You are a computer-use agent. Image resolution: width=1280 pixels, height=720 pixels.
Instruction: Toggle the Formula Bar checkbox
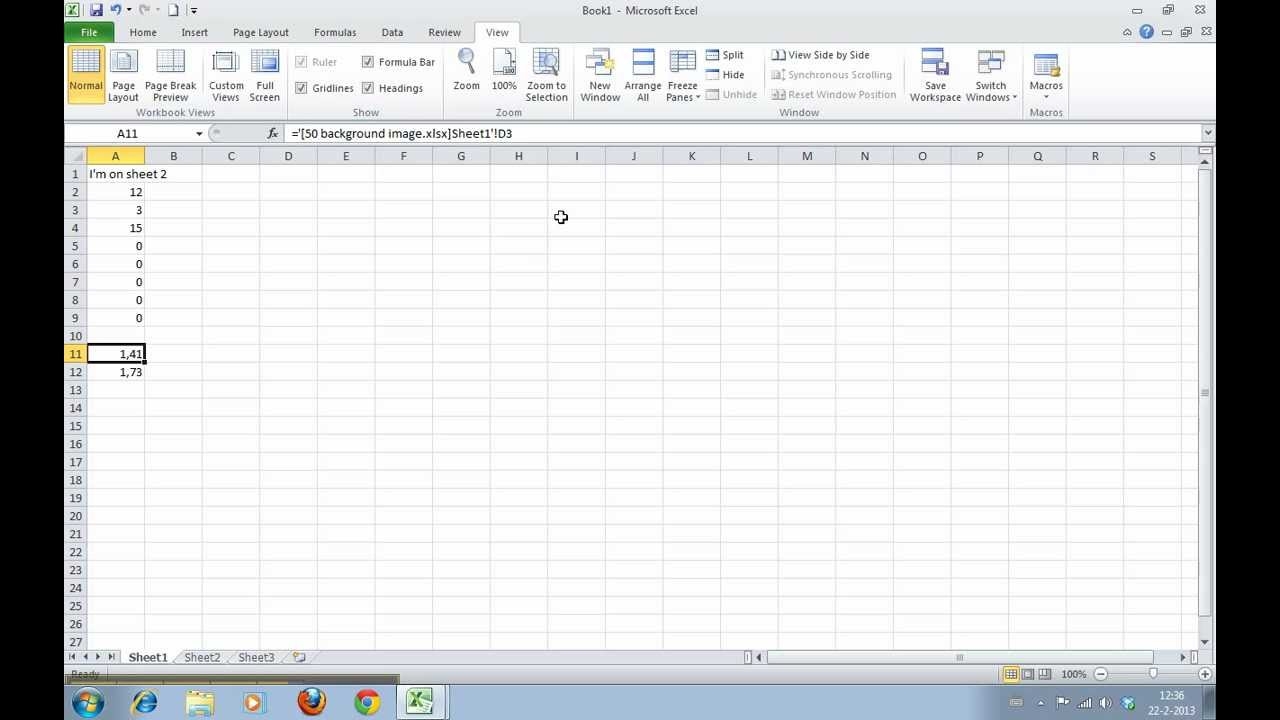[x=368, y=62]
